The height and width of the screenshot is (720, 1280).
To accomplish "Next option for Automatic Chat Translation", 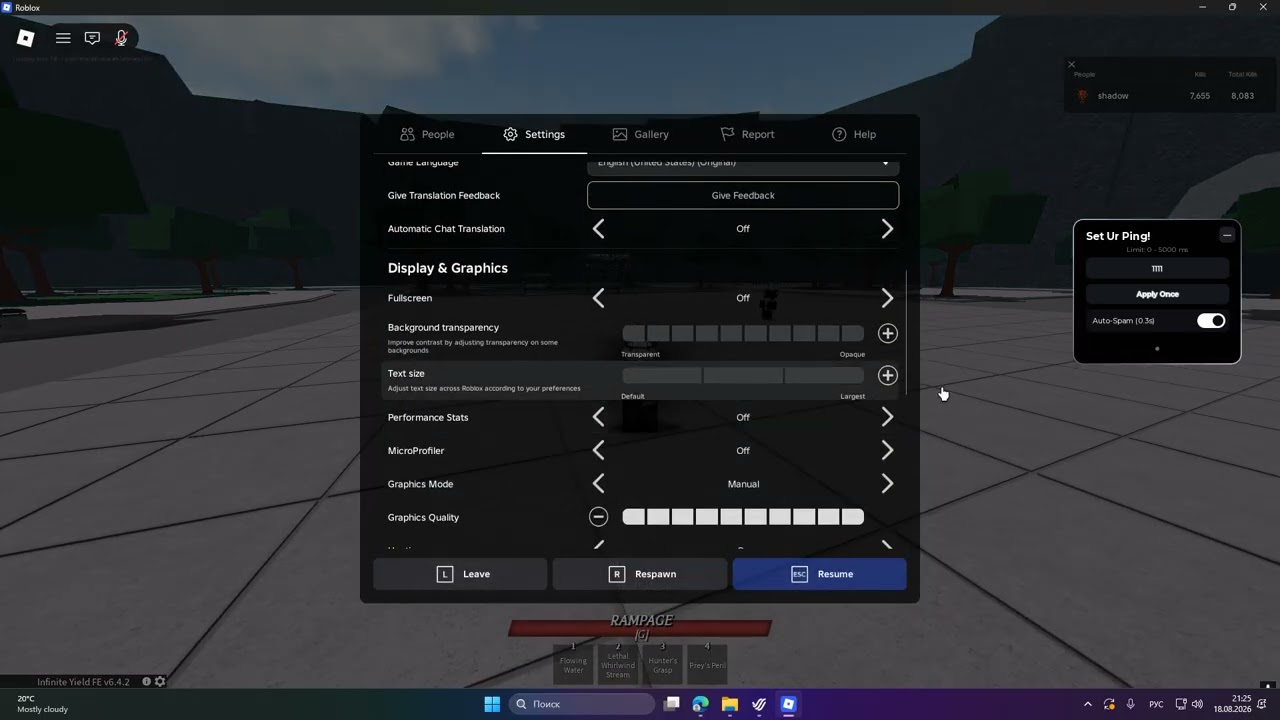I will (887, 229).
